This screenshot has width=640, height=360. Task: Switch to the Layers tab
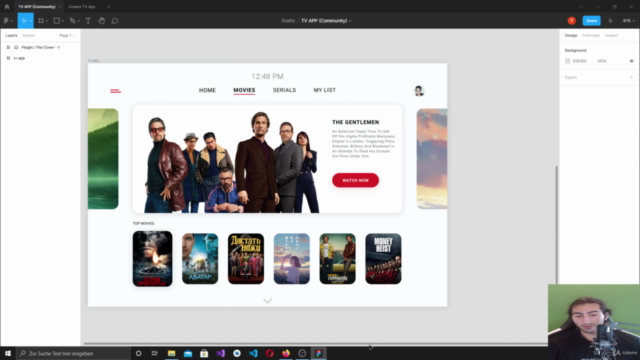pyautogui.click(x=11, y=36)
